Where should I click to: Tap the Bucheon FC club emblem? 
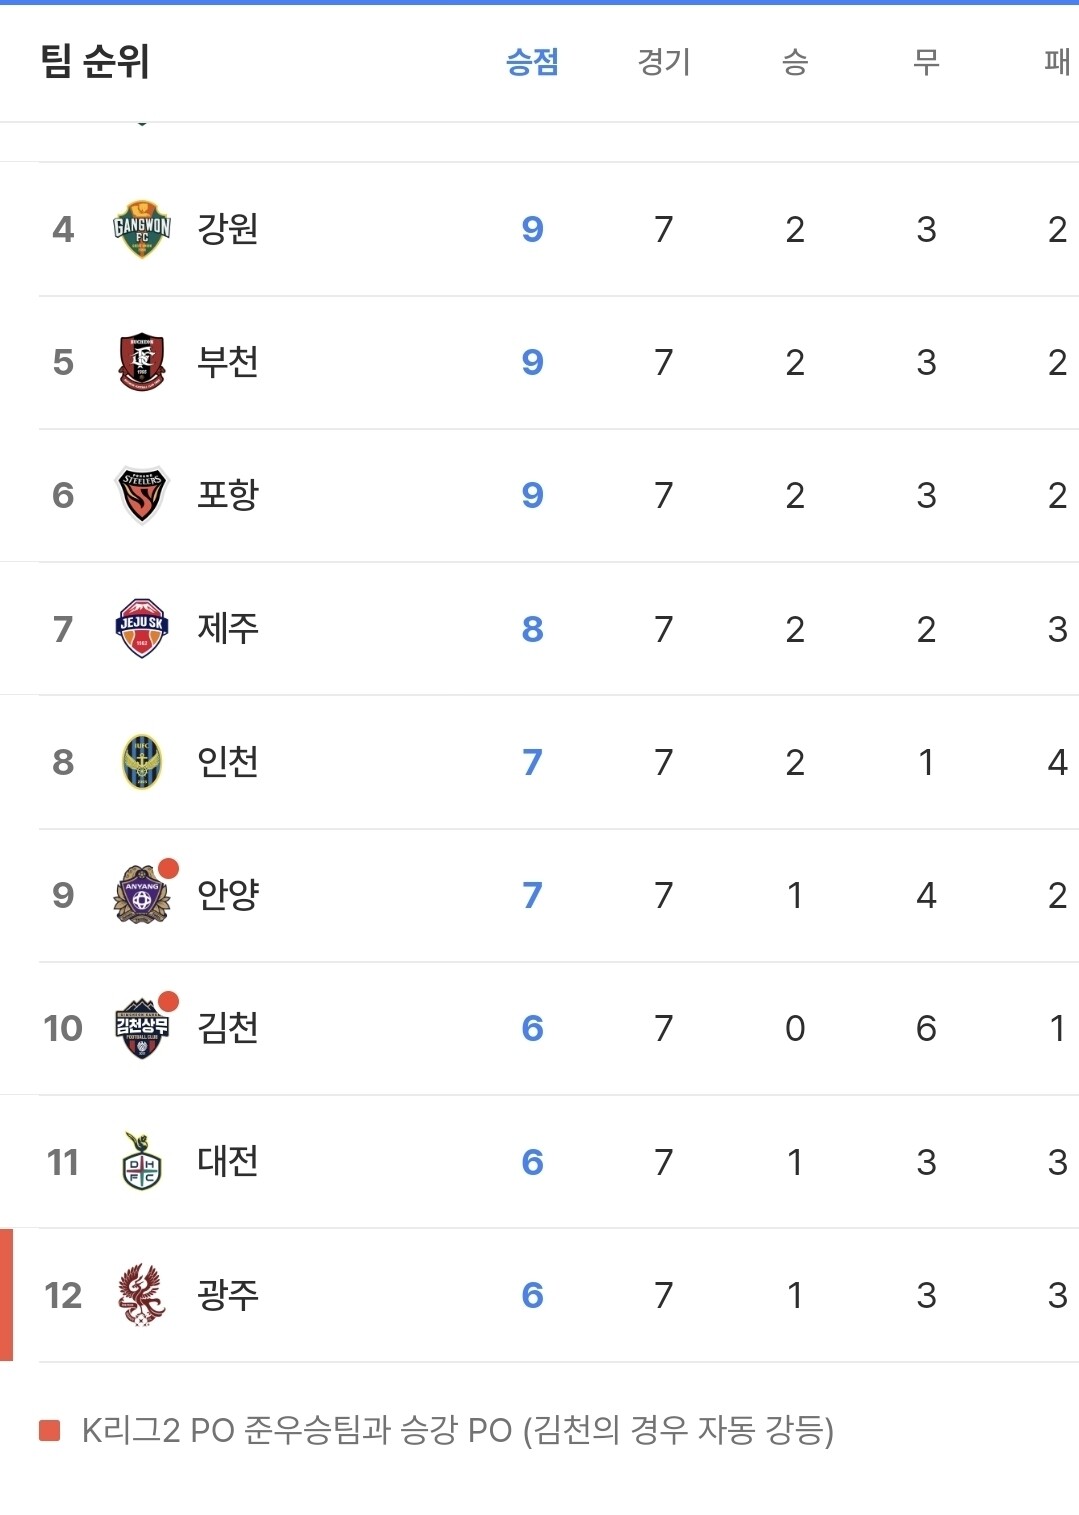point(142,362)
